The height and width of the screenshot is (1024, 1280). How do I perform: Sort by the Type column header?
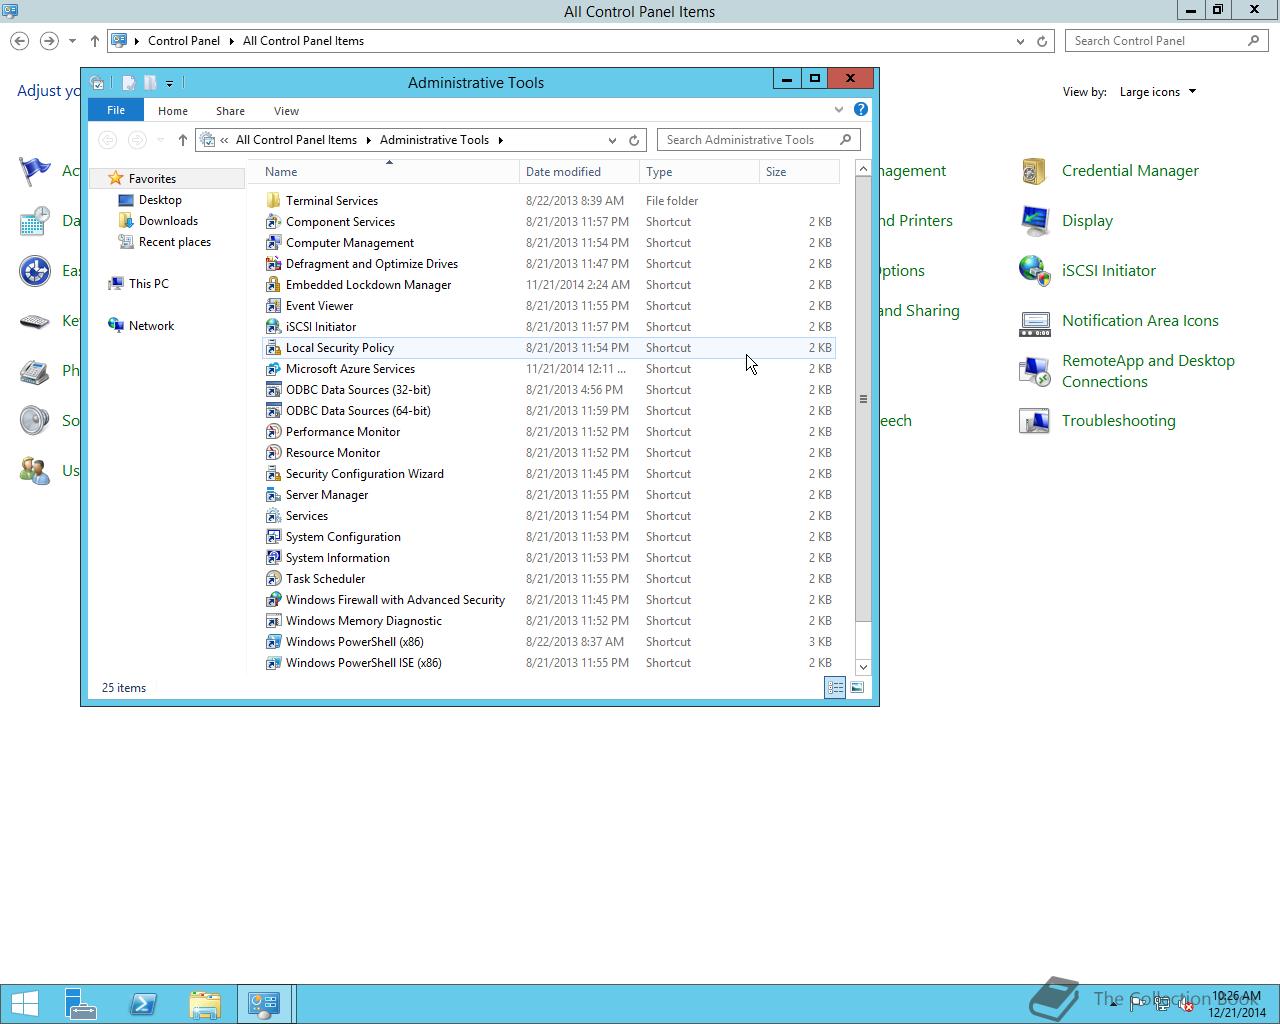tap(699, 172)
